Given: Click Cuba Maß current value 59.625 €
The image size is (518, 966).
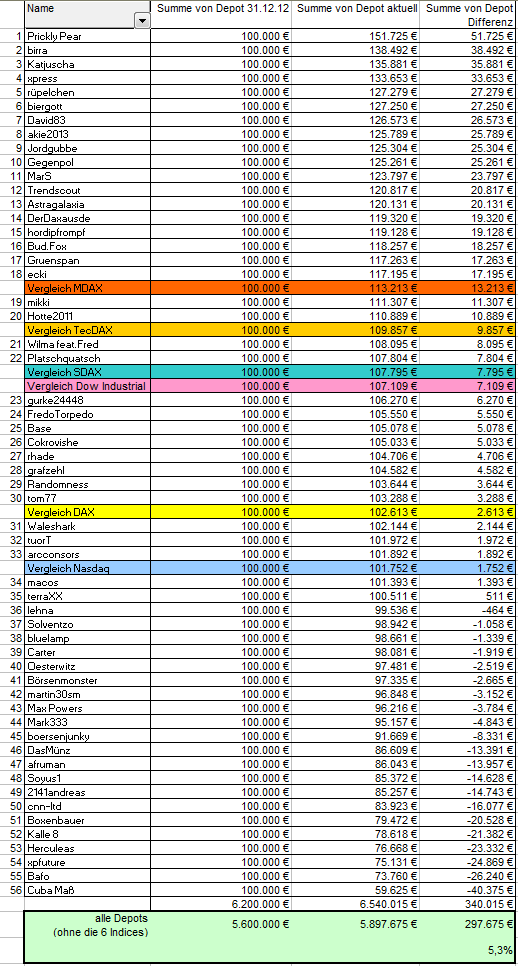Looking at the screenshot, I should pyautogui.click(x=356, y=890).
